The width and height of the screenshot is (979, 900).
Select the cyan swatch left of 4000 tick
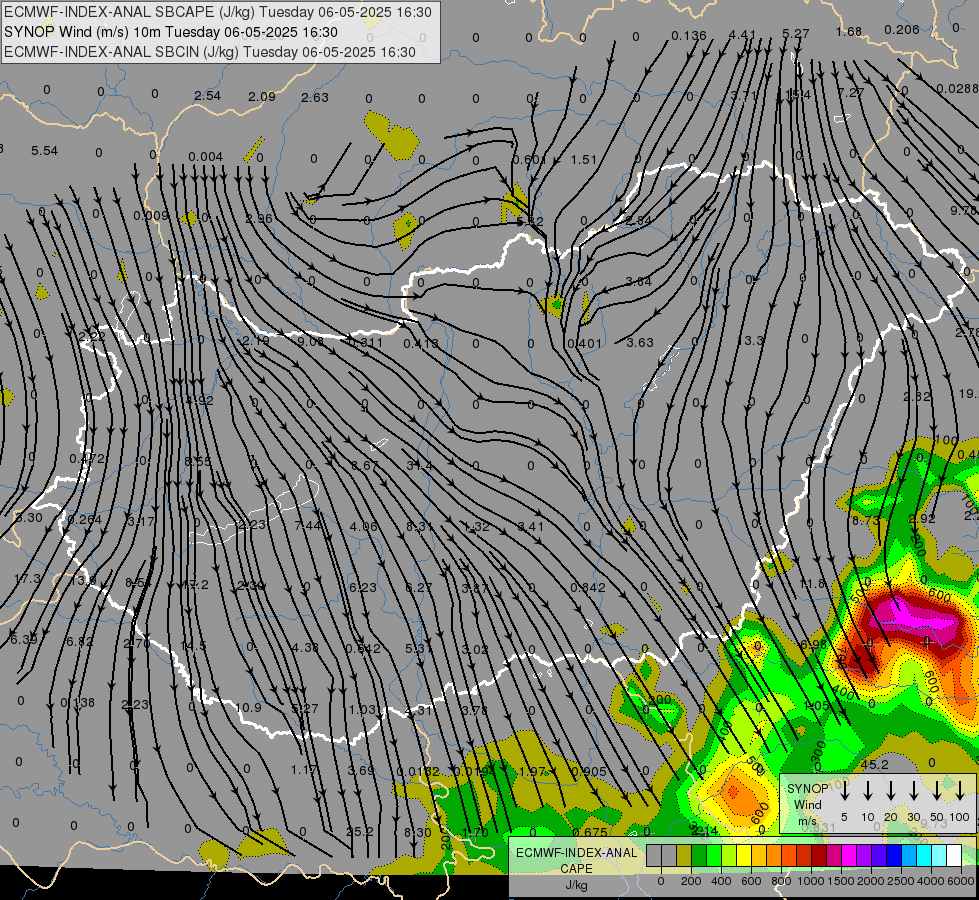(x=924, y=855)
